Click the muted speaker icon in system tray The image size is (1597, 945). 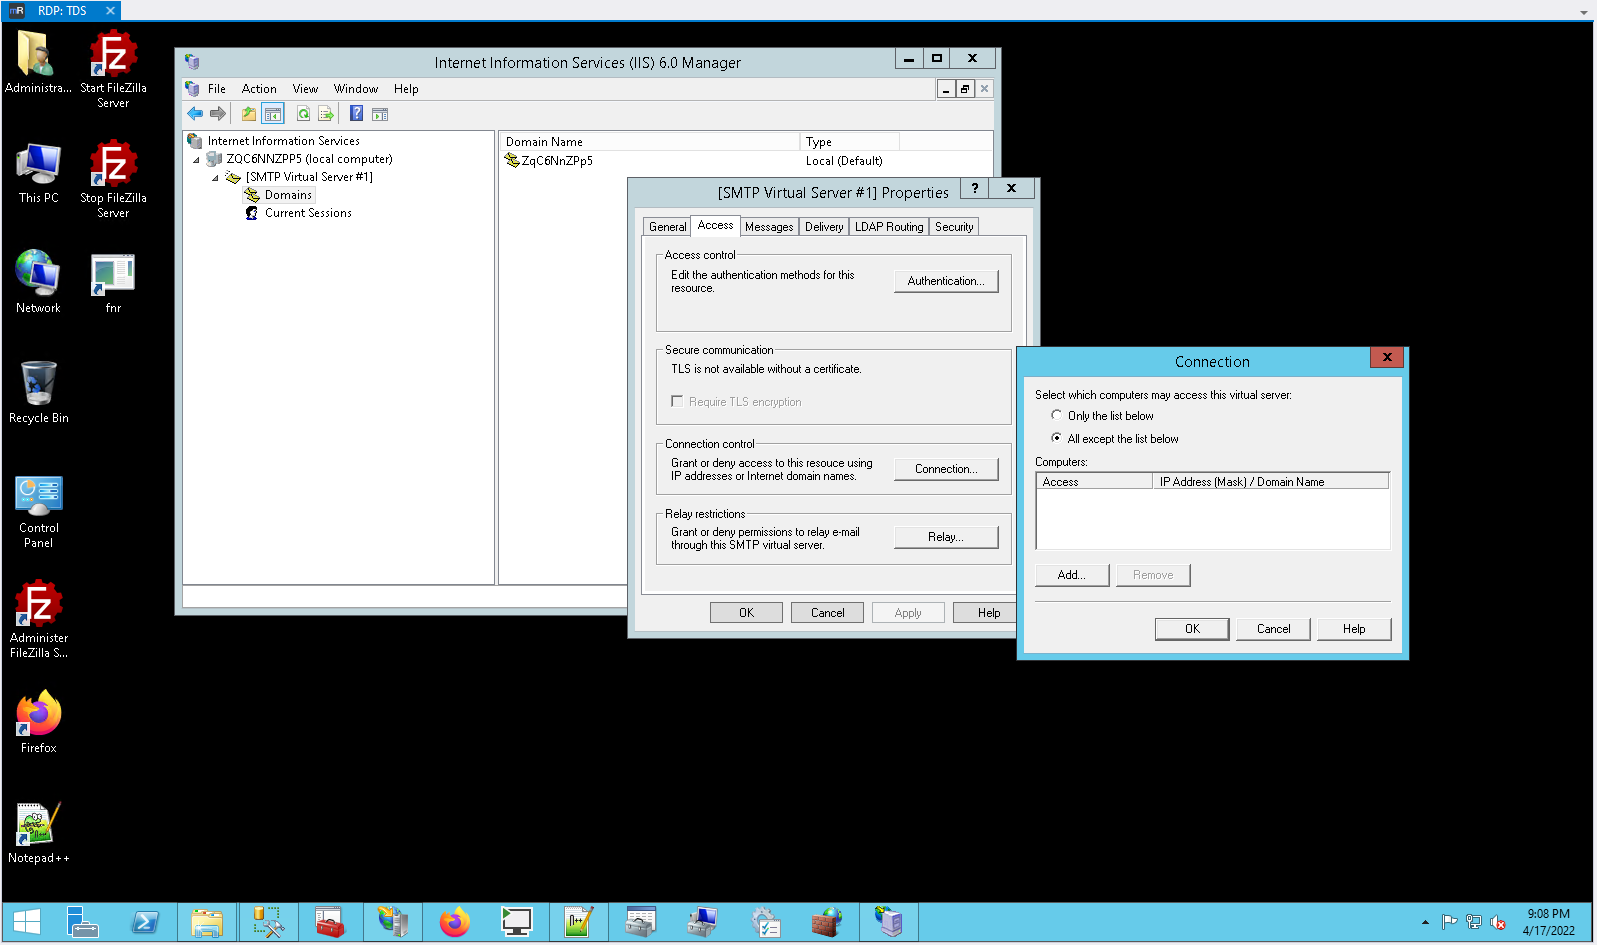point(1498,922)
